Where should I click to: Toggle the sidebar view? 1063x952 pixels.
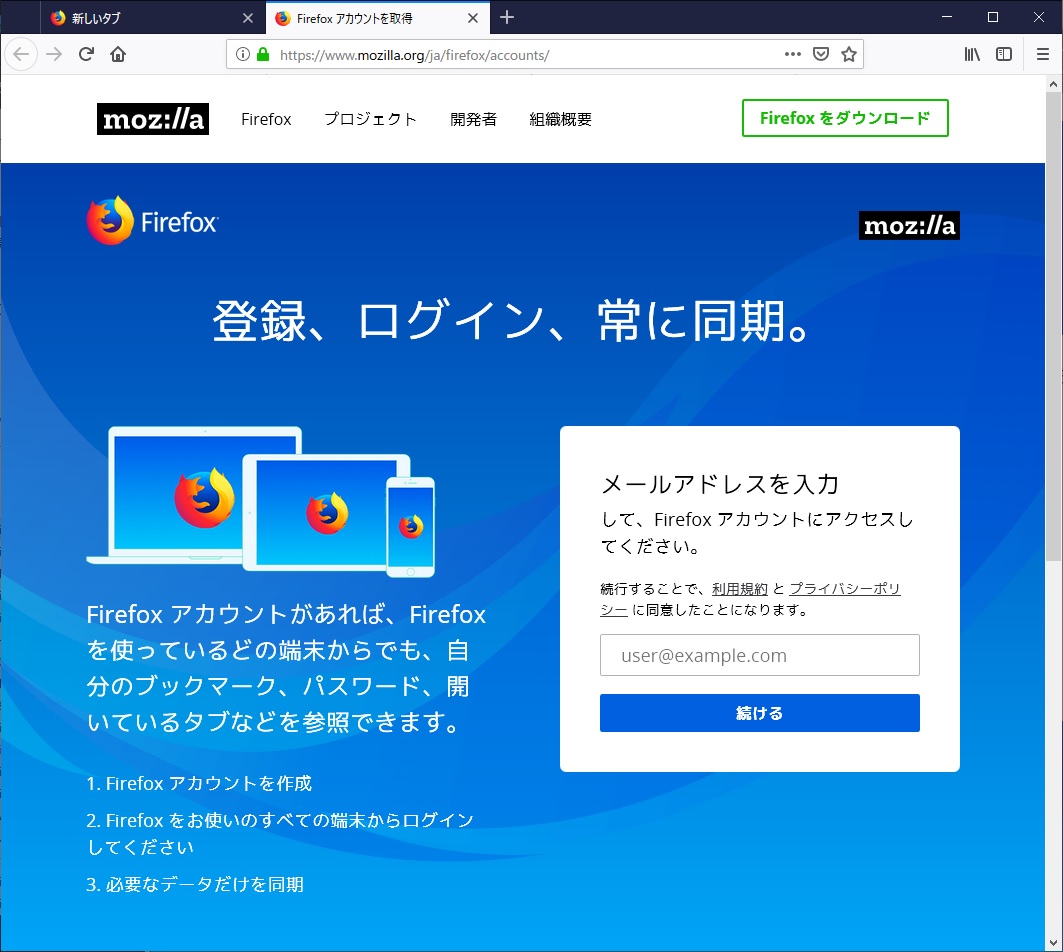[x=1004, y=55]
